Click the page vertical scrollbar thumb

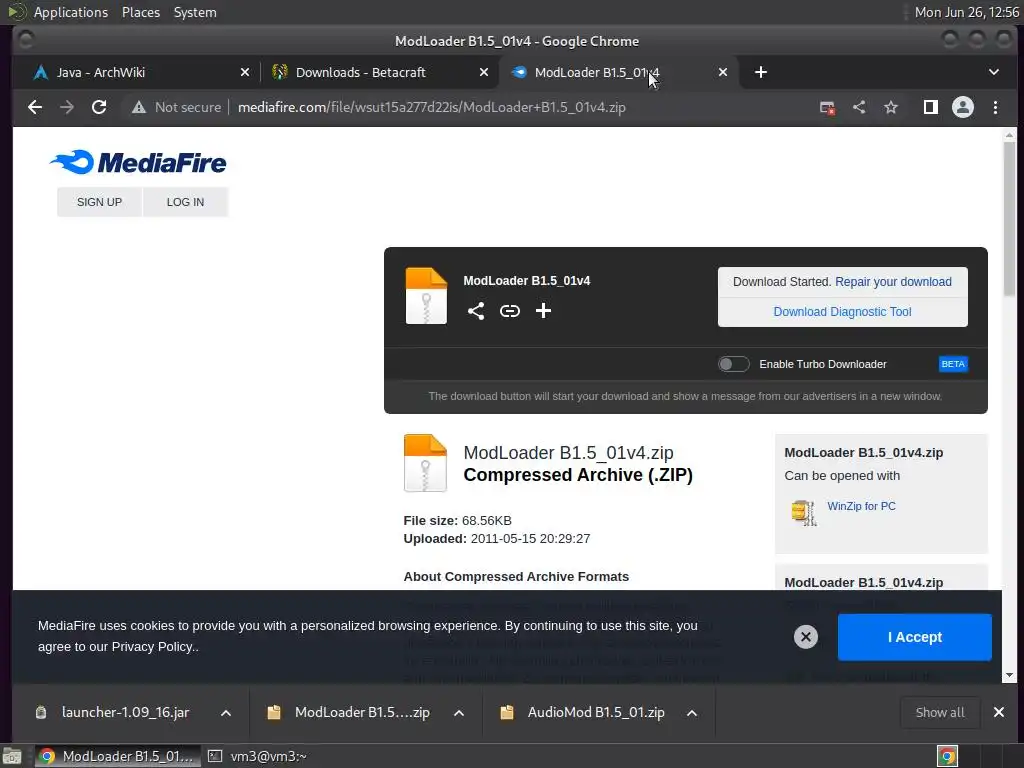coord(1010,219)
